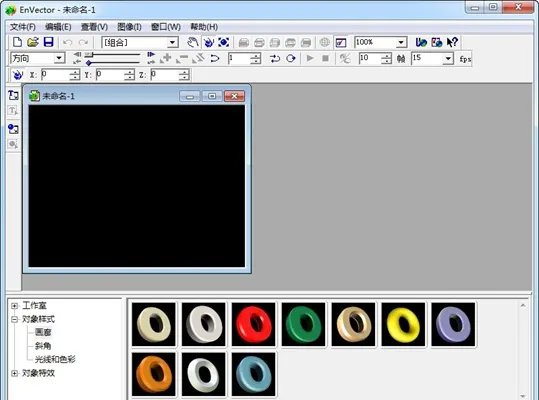This screenshot has height=400, width=539.
Task: Expand the 工作室 tree node
Action: (x=14, y=305)
